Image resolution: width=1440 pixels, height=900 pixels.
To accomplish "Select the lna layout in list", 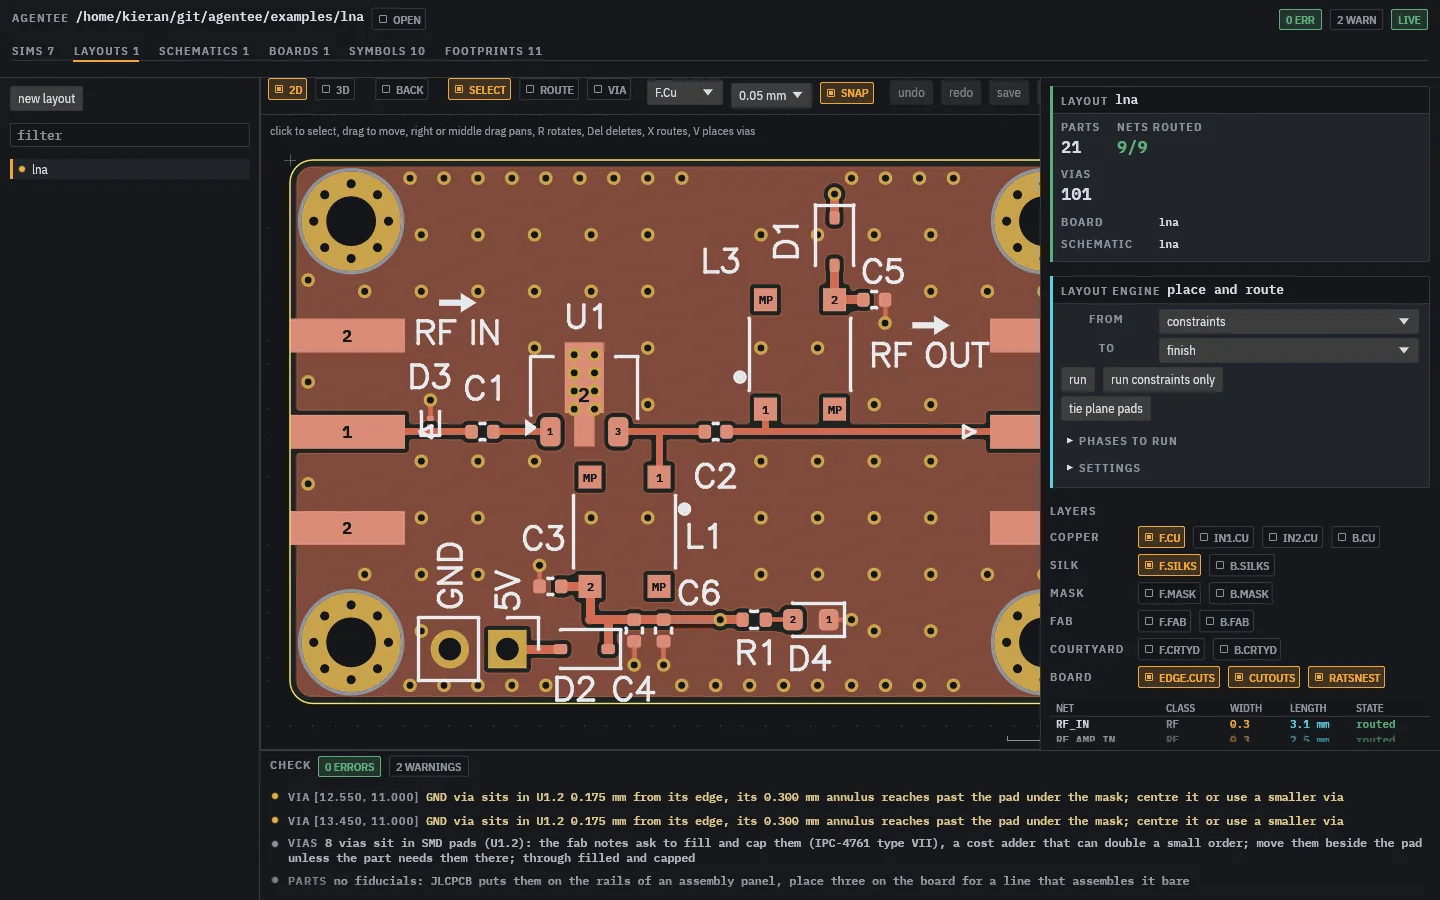I will pos(130,169).
